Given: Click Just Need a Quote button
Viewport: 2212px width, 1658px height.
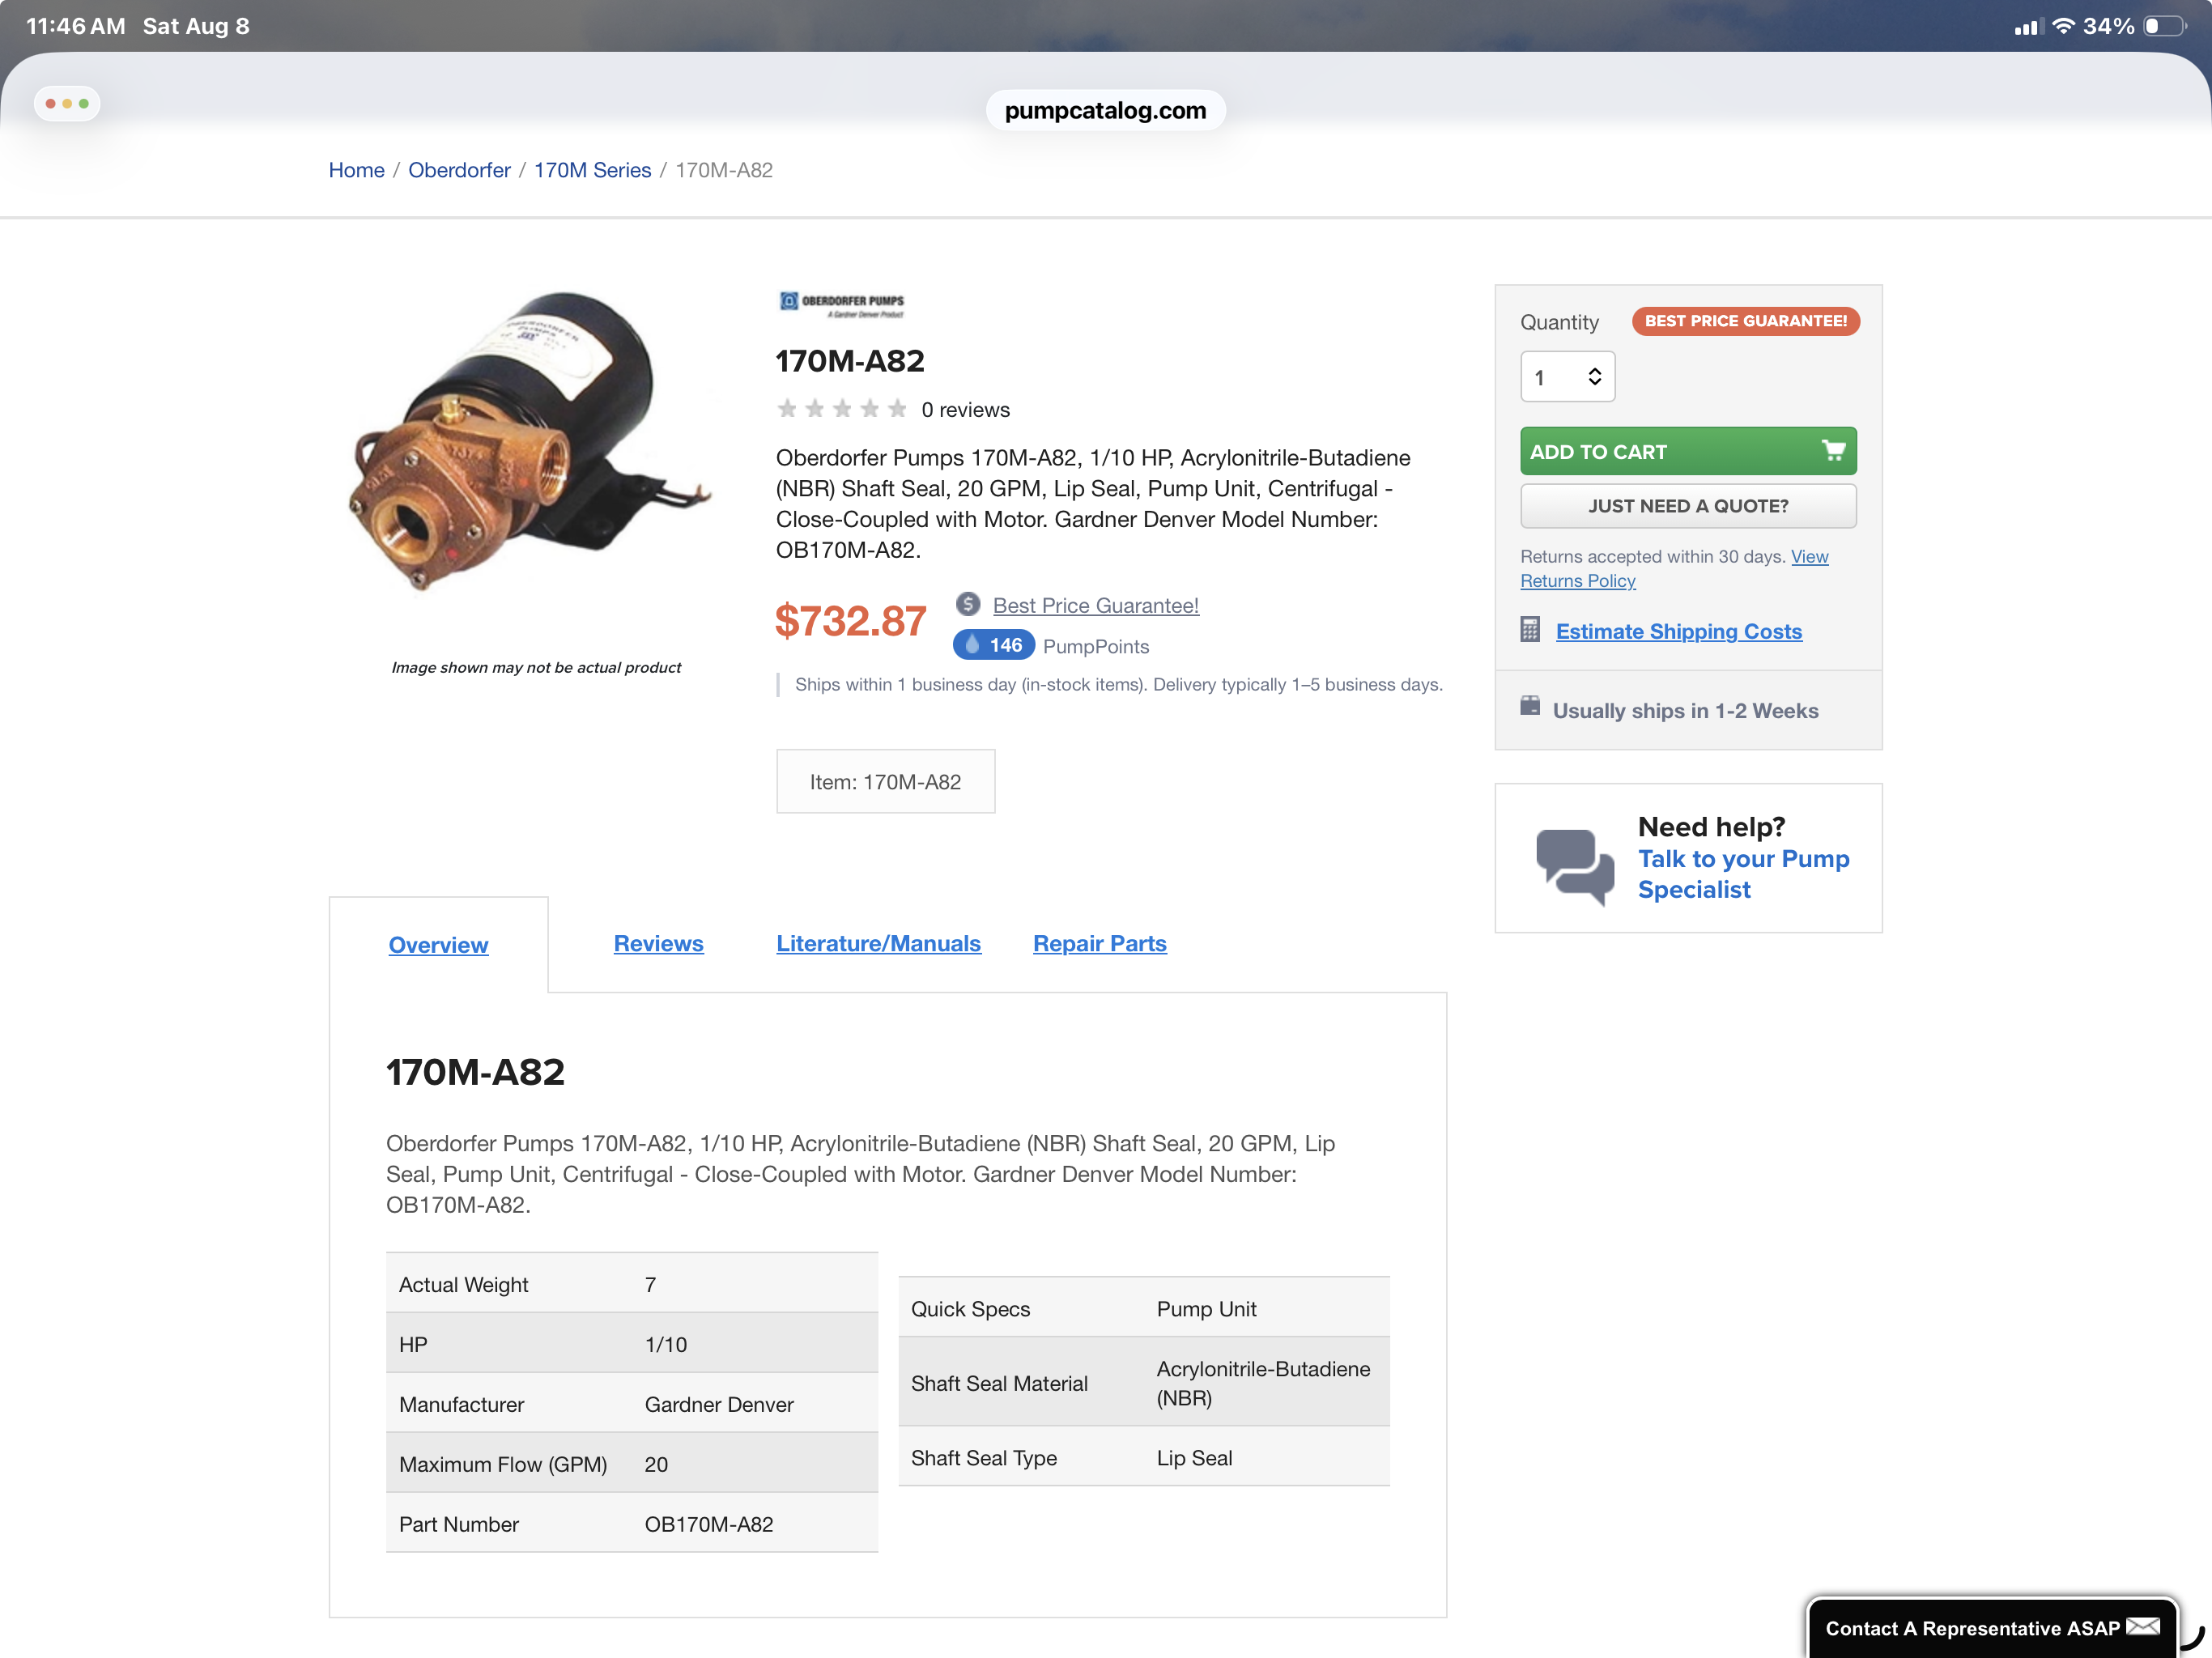Looking at the screenshot, I should click(1687, 506).
